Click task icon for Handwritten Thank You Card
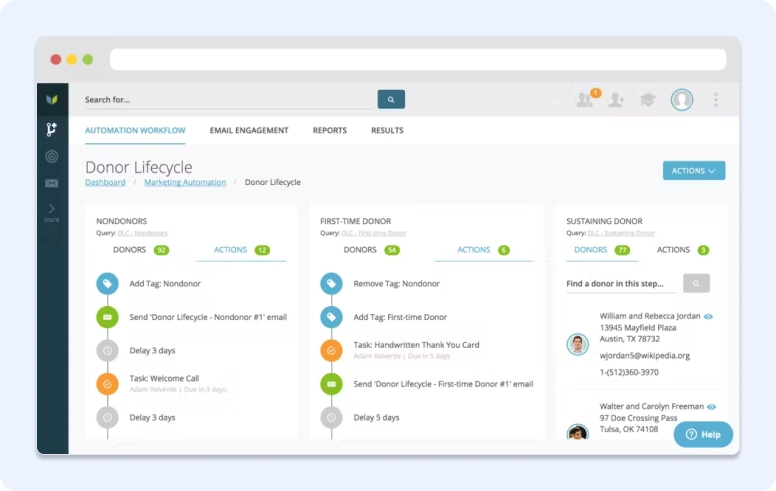 coord(332,350)
